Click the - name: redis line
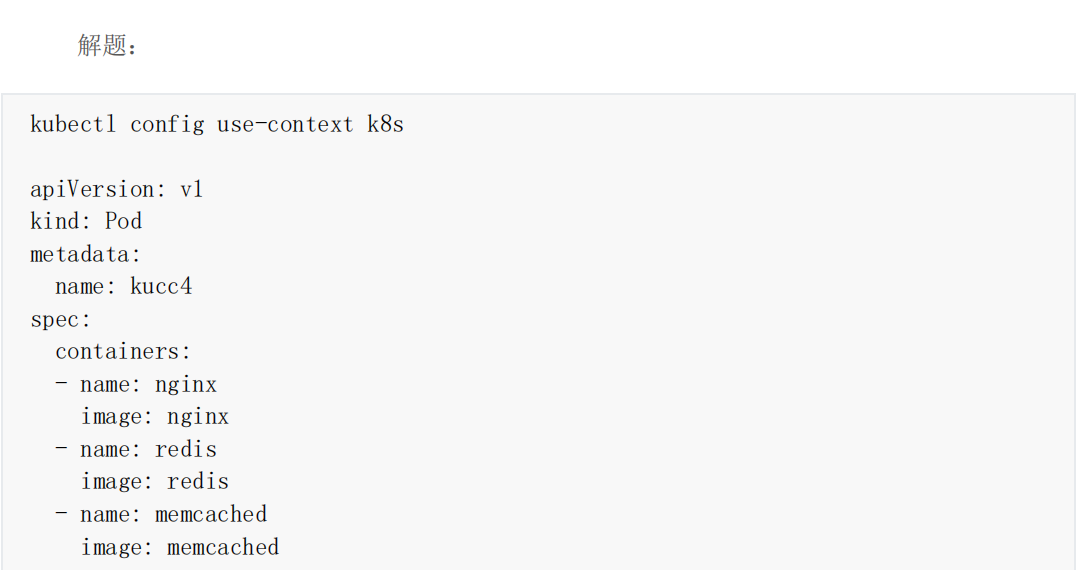The image size is (1078, 570). 136,450
